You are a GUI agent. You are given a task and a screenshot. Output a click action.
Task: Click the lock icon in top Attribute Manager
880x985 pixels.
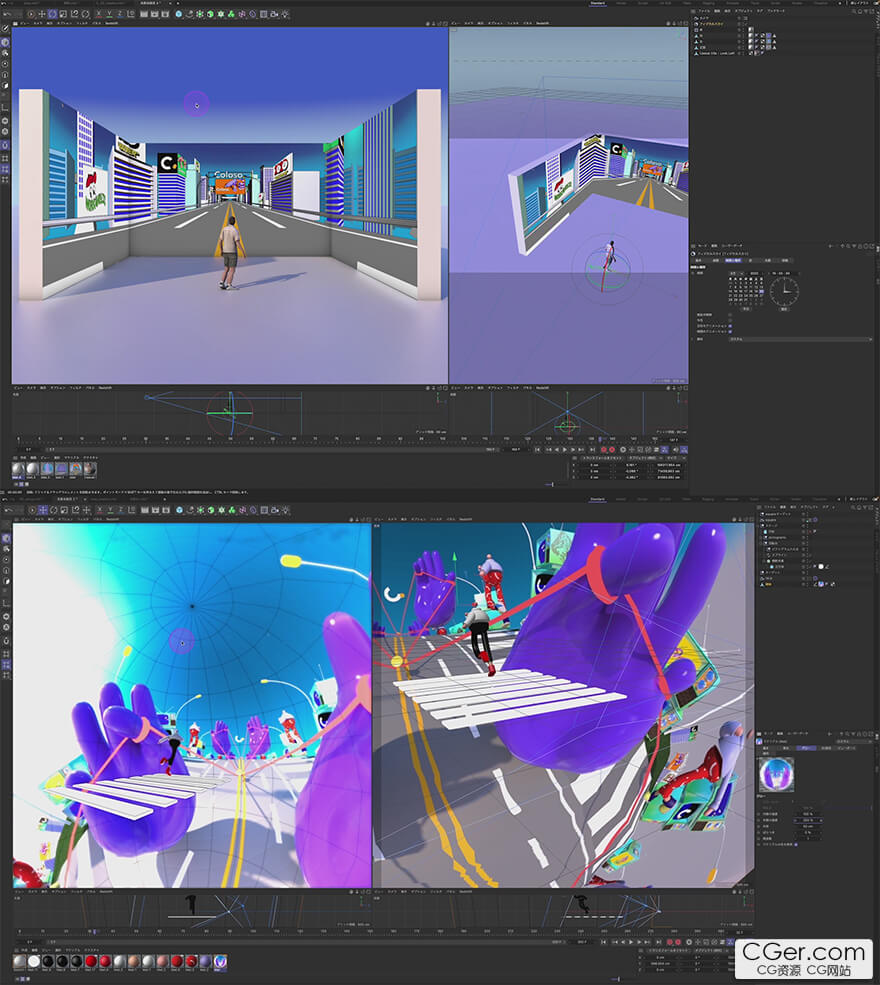coord(861,246)
